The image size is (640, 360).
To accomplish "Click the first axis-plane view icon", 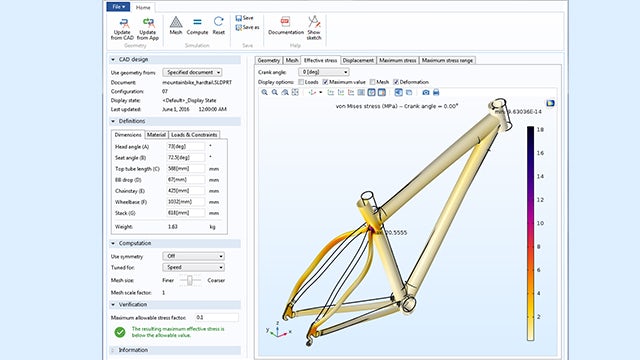I will click(331, 93).
